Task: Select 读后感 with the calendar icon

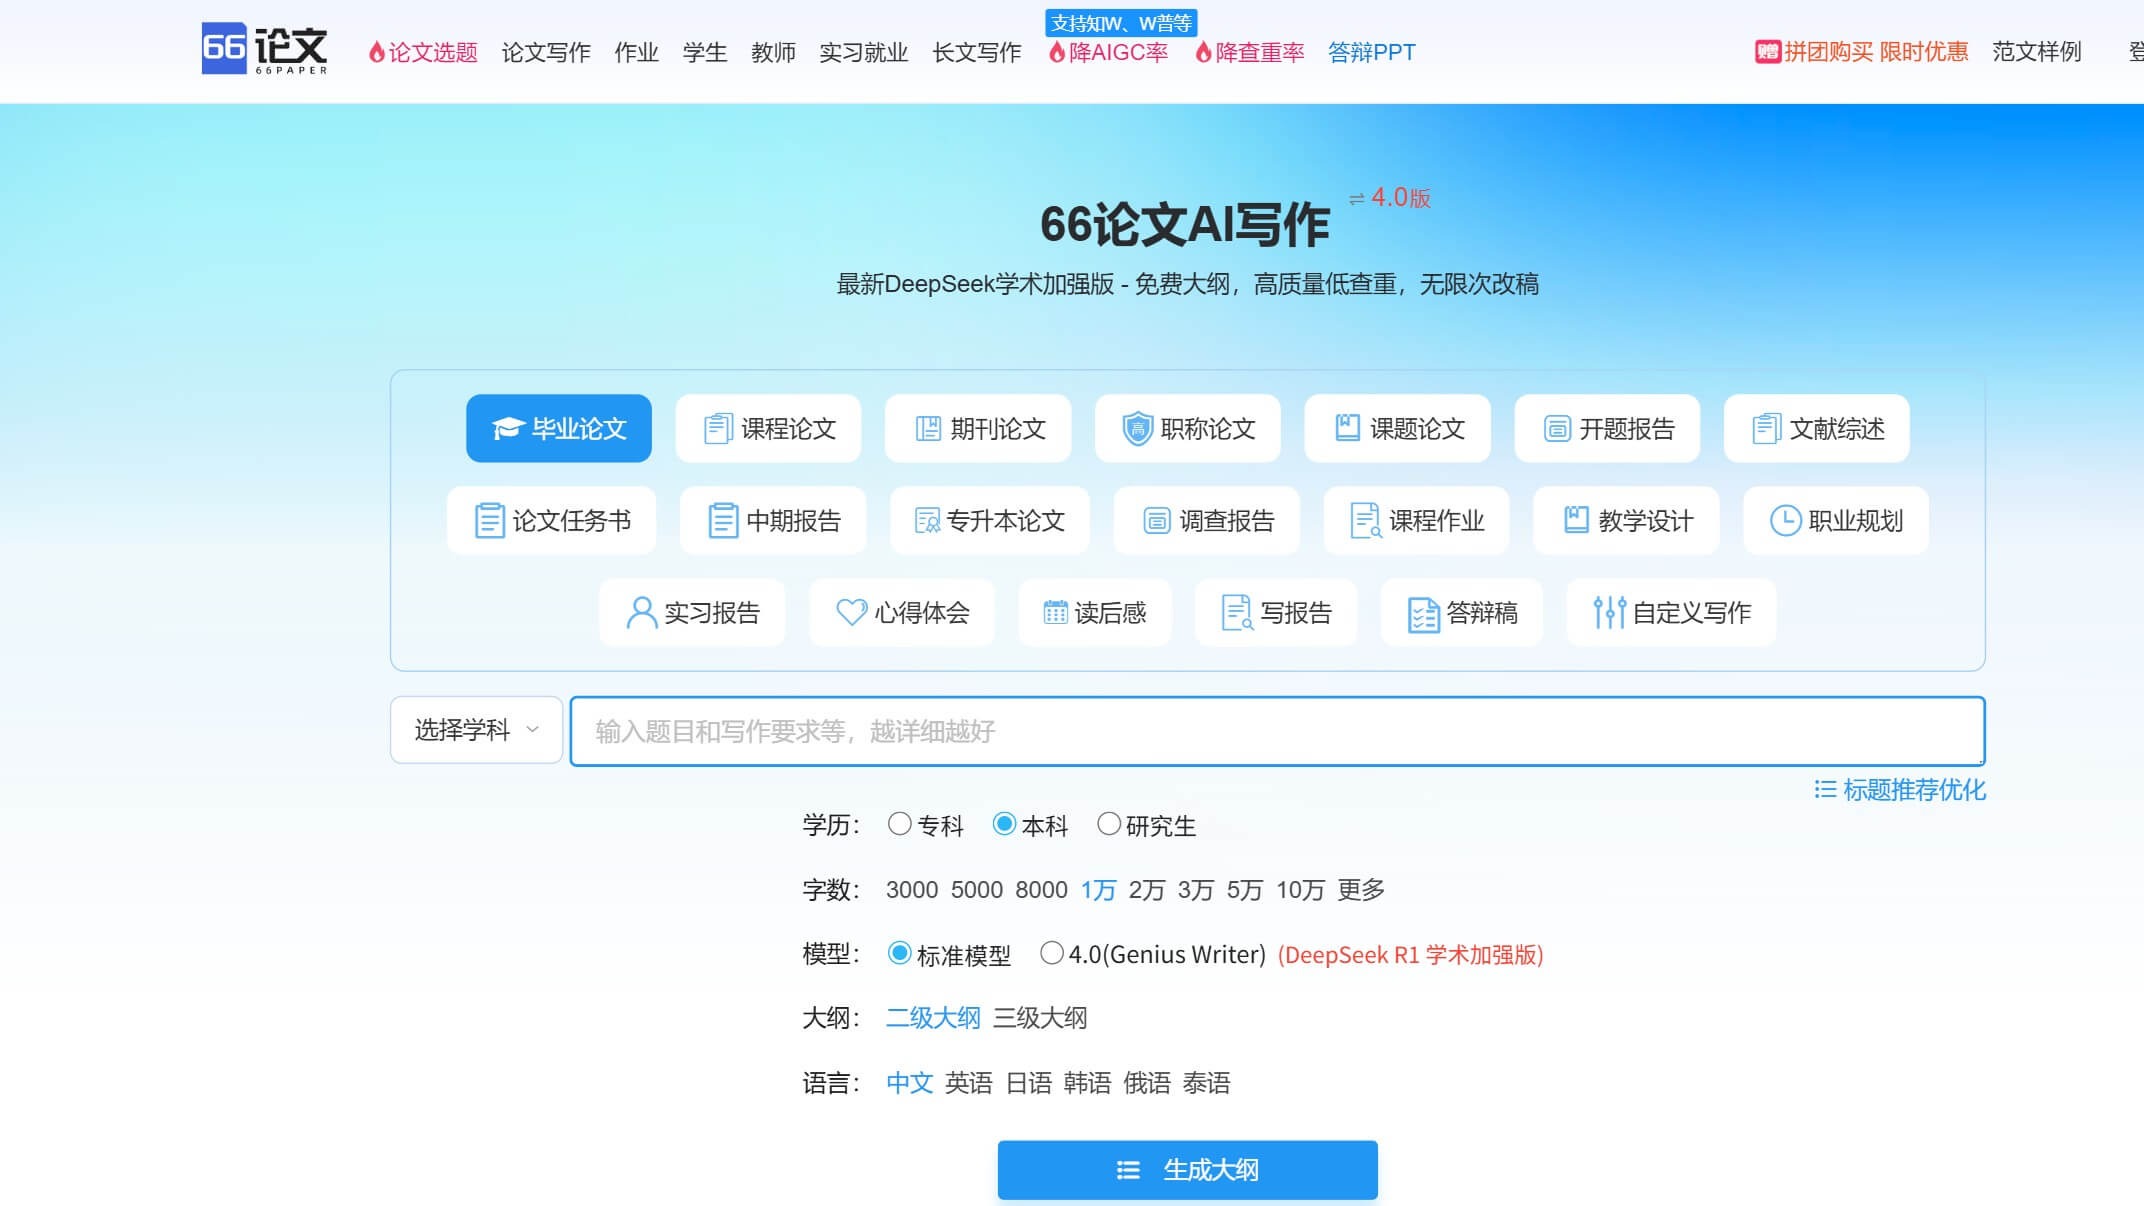Action: (x=1093, y=613)
